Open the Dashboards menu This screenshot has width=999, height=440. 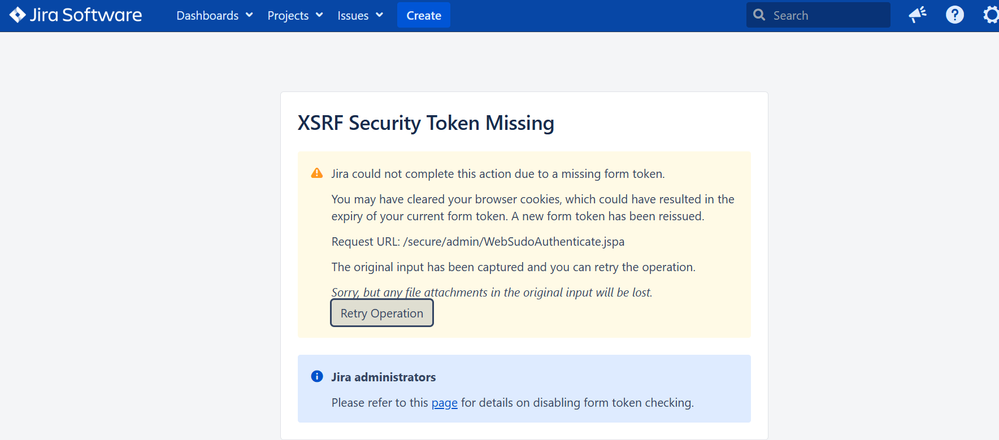point(215,15)
